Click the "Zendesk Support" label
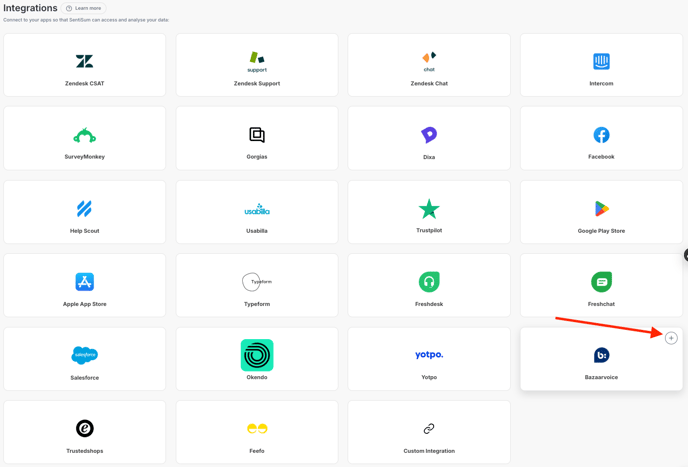Screen dimensions: 688x467 (257, 83)
